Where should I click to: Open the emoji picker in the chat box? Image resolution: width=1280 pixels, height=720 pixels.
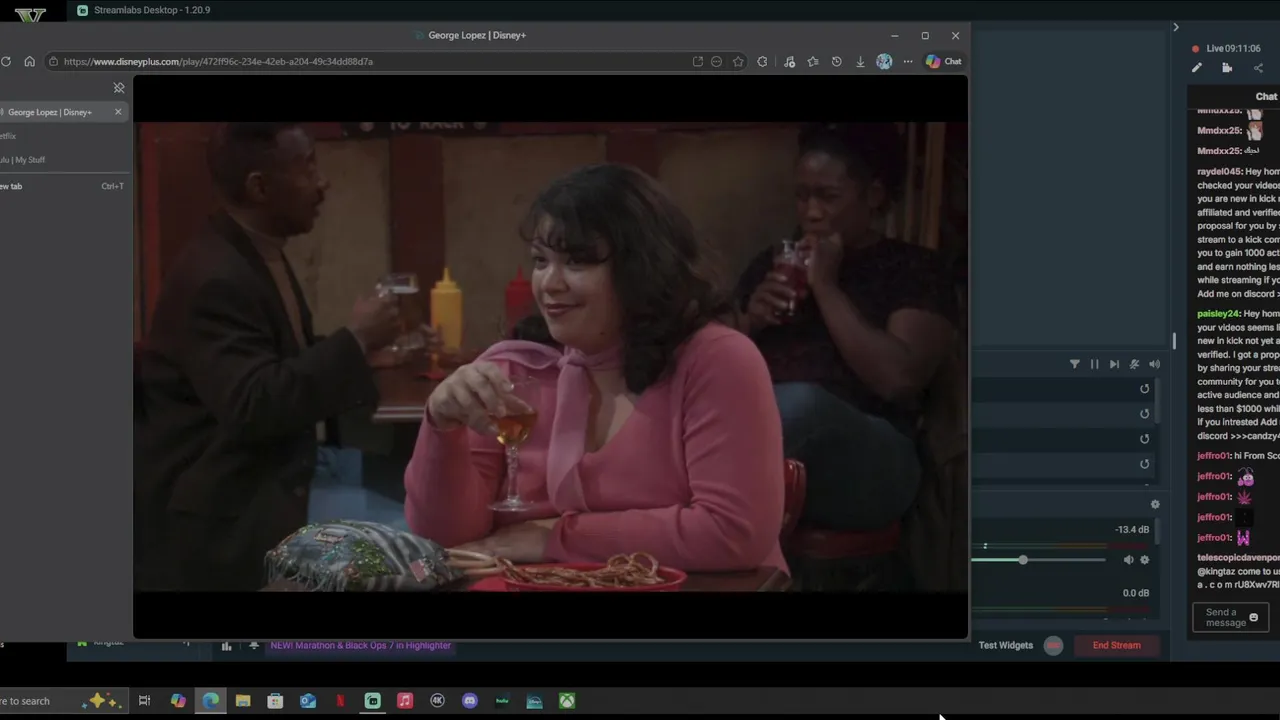pos(1254,617)
